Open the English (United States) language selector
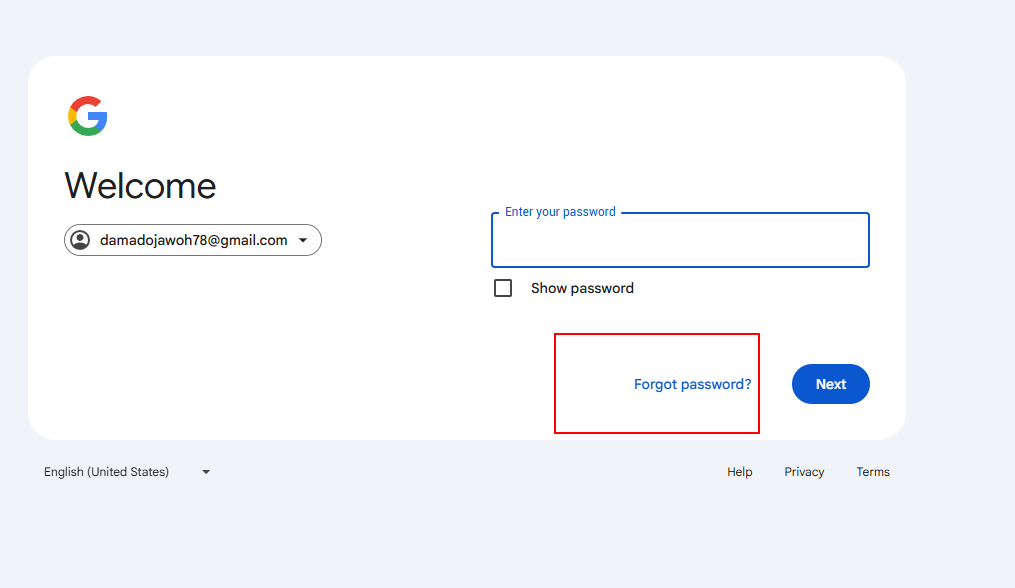Viewport: 1015px width, 588px height. tap(128, 472)
